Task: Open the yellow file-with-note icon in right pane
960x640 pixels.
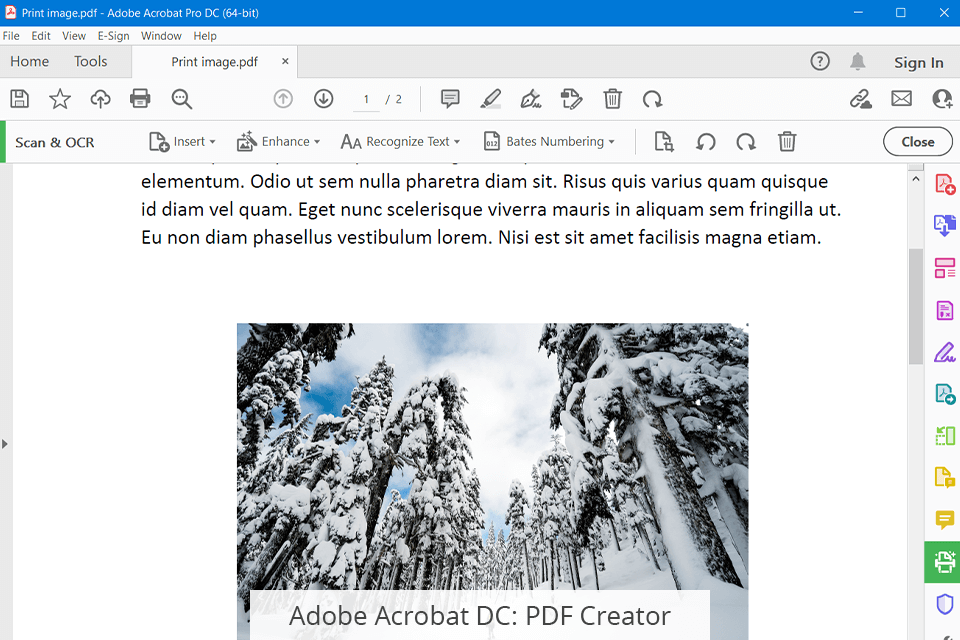Action: [x=945, y=477]
